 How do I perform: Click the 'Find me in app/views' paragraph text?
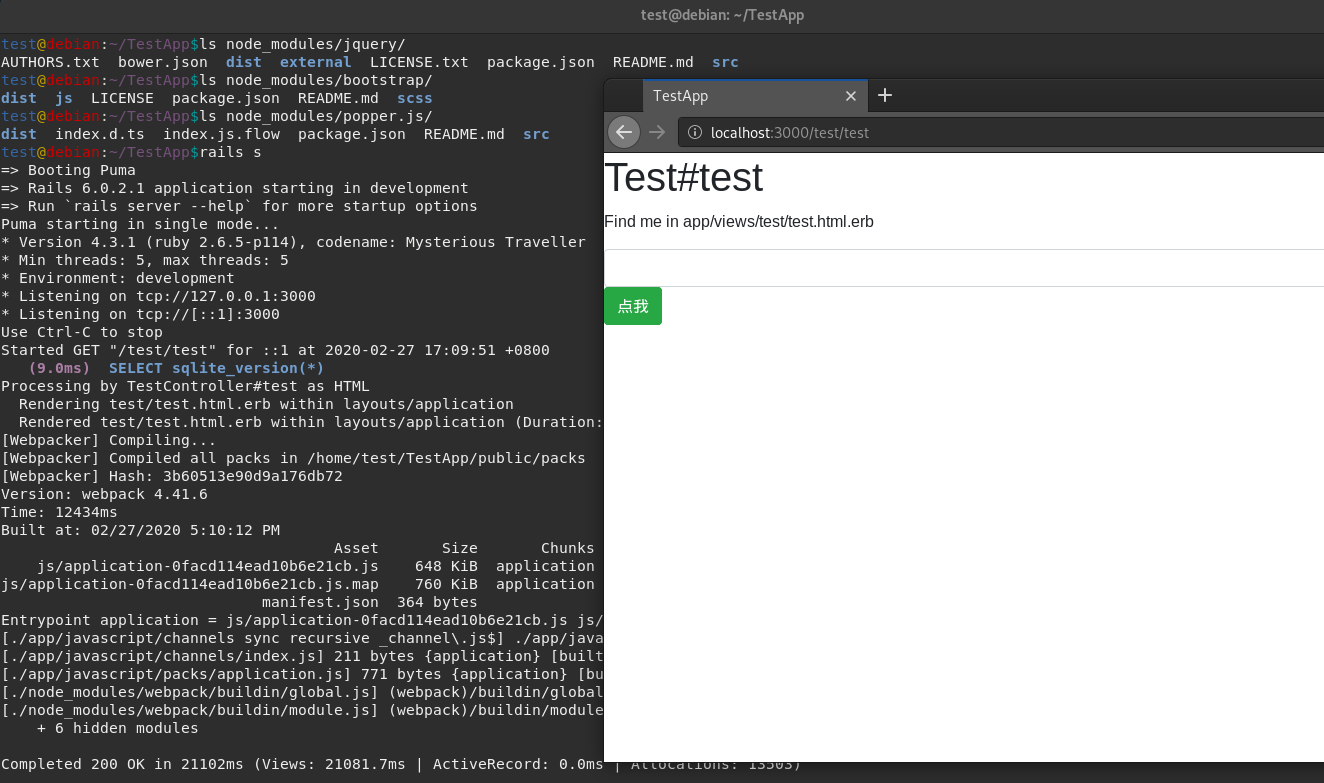point(738,222)
